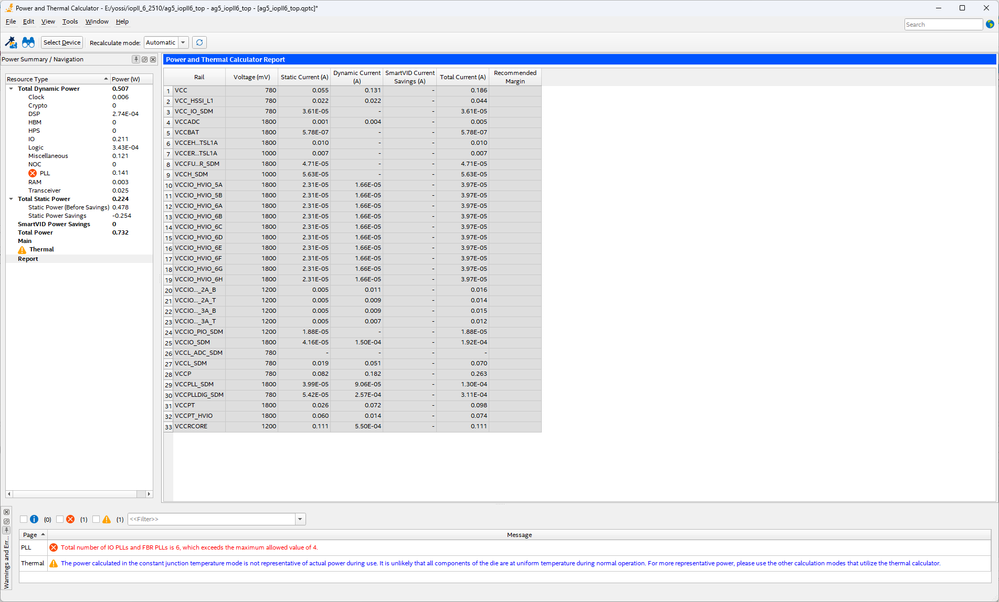Toggle the warning messages checkbox
999x602 pixels.
pos(96,519)
